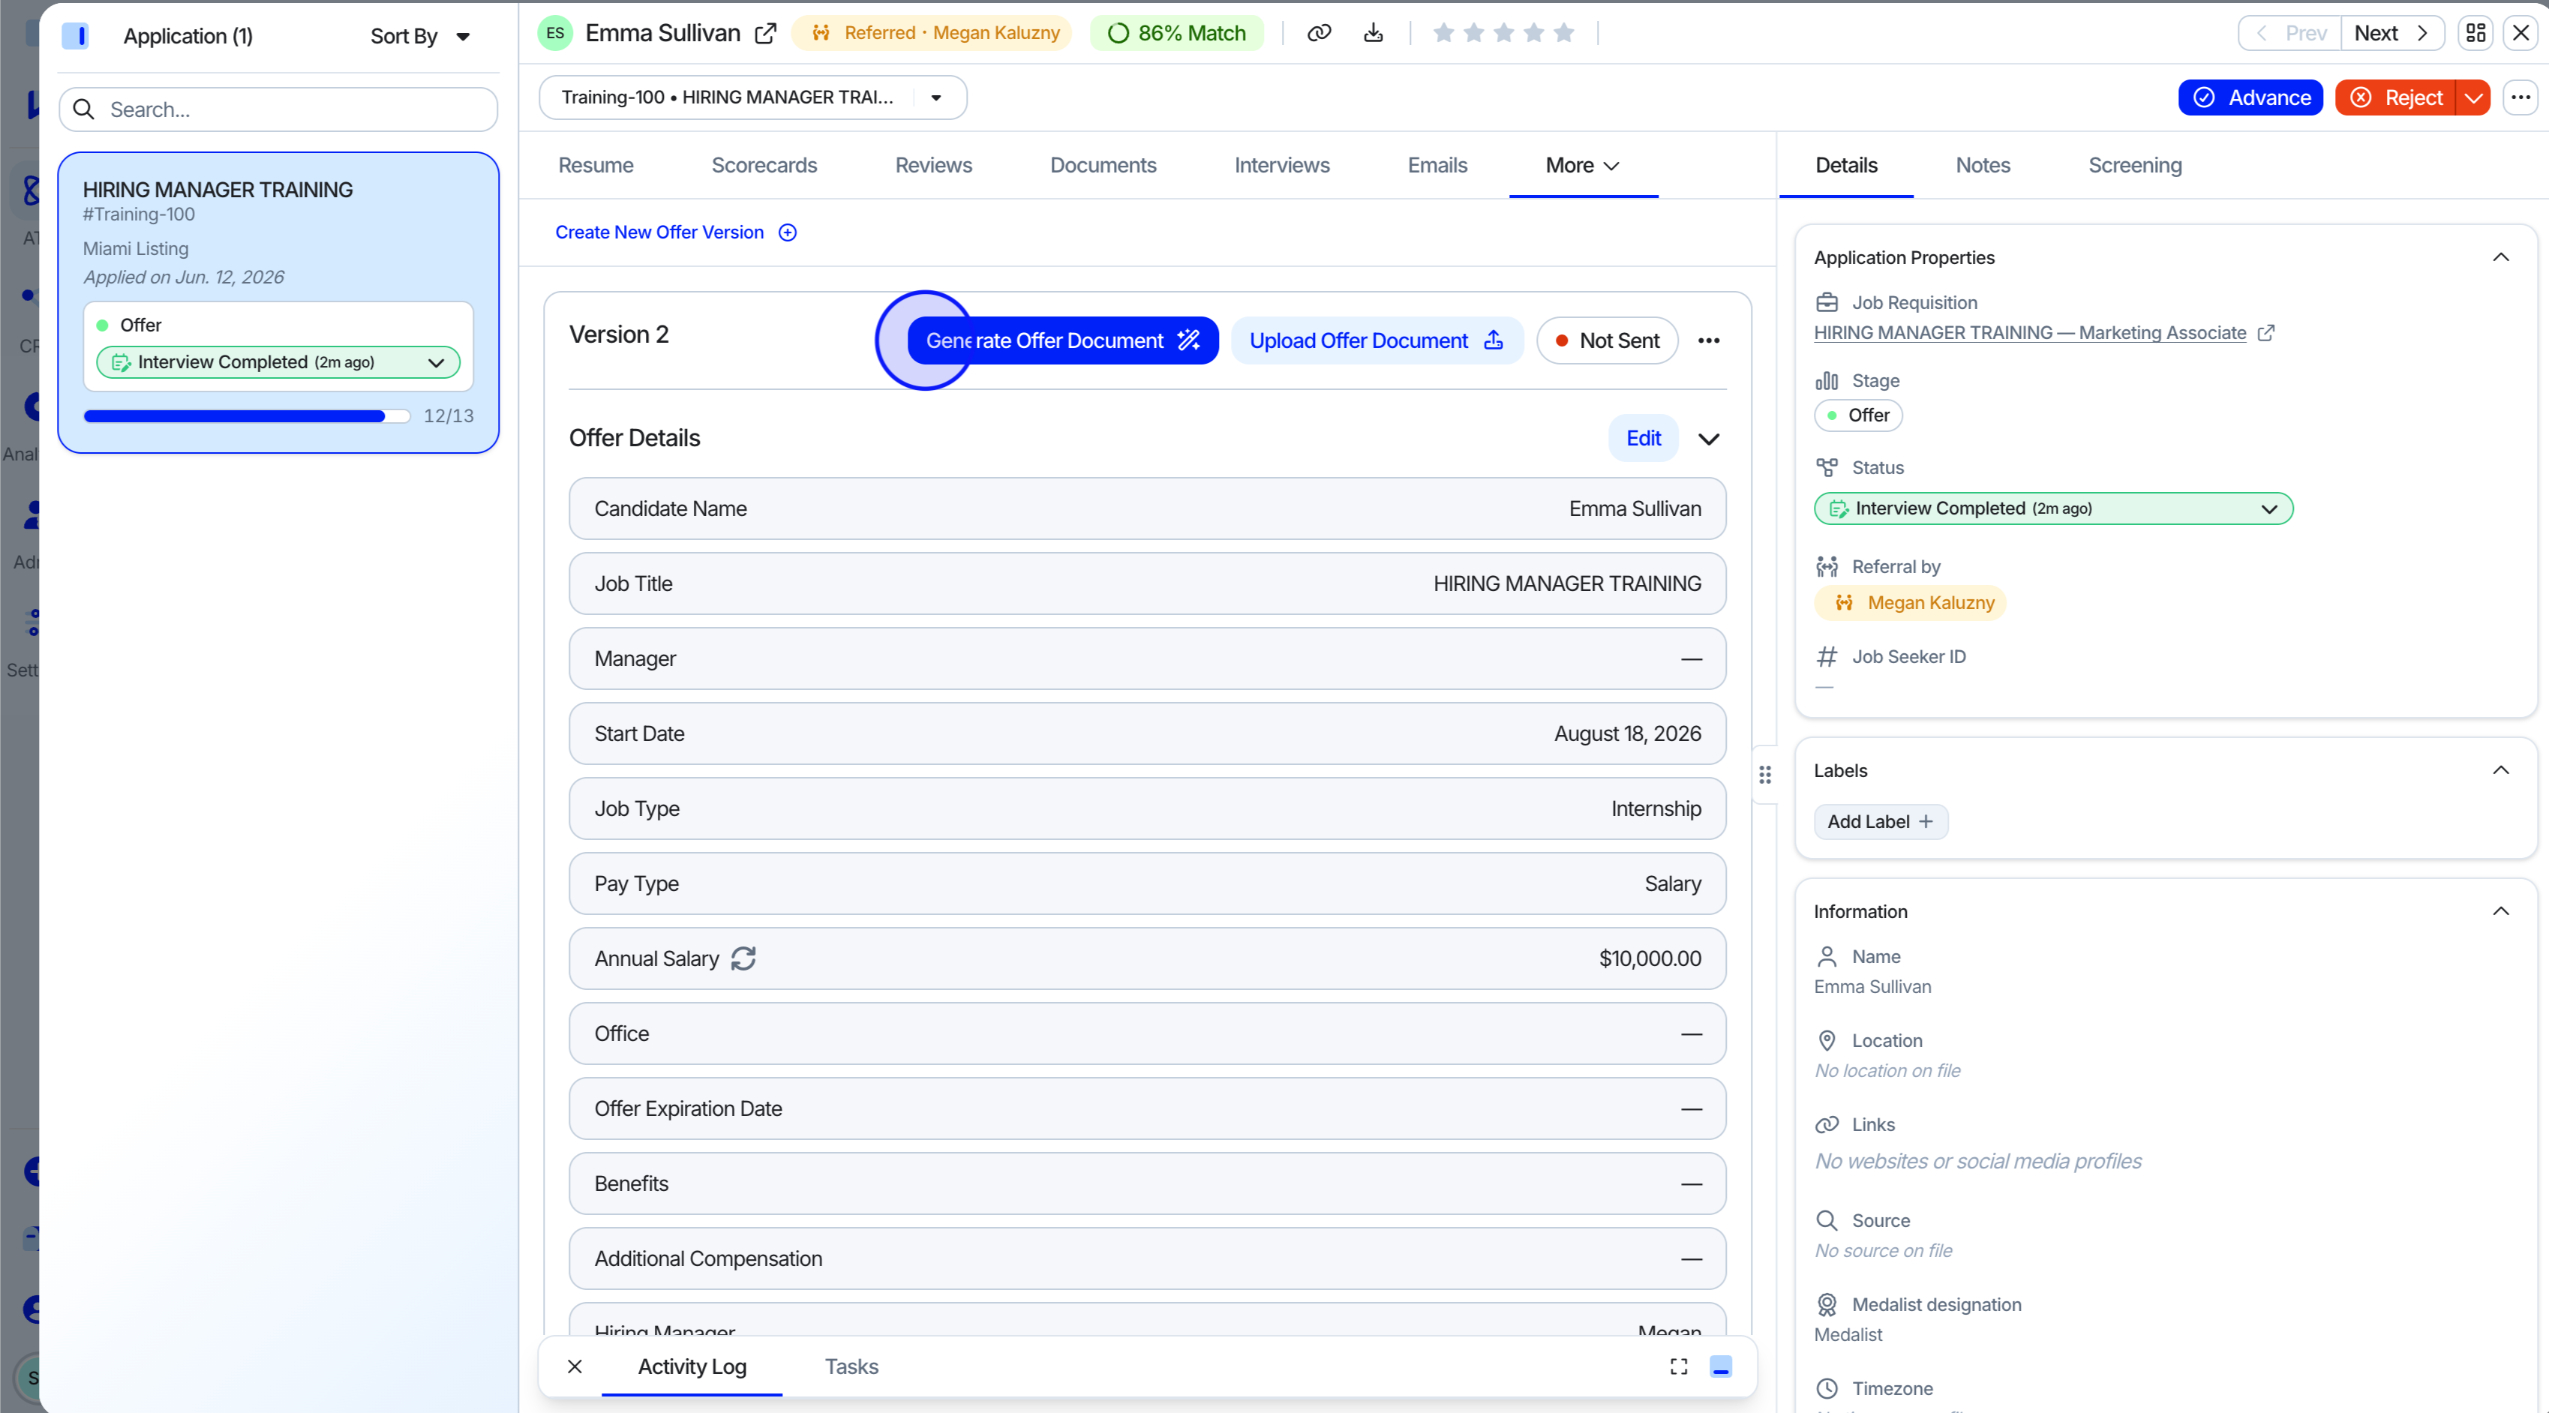Click Upload Offer Document
Image resolution: width=2549 pixels, height=1413 pixels.
click(1376, 341)
